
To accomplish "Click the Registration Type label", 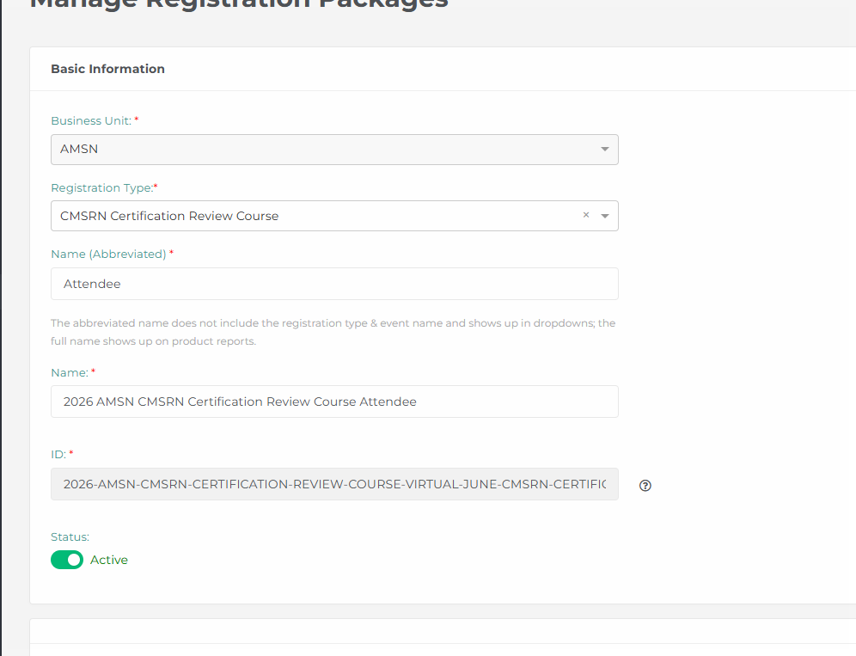I will pyautogui.click(x=102, y=188).
